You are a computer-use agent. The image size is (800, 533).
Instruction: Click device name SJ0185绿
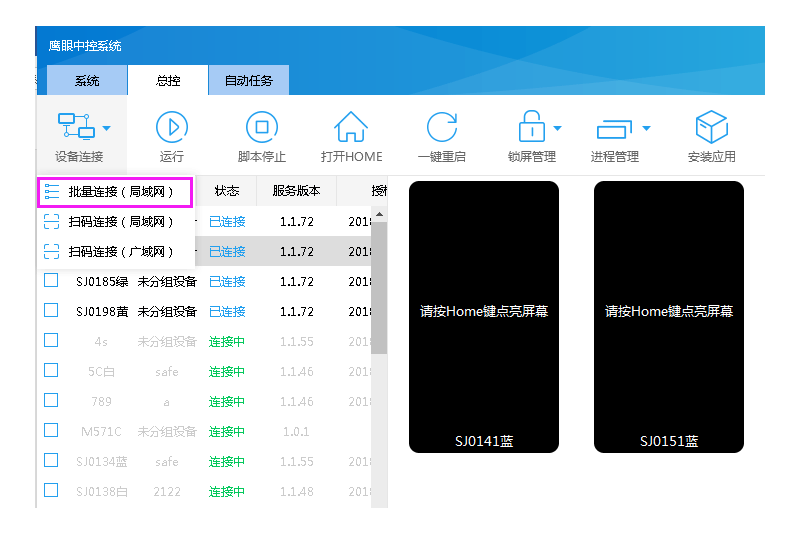point(102,282)
